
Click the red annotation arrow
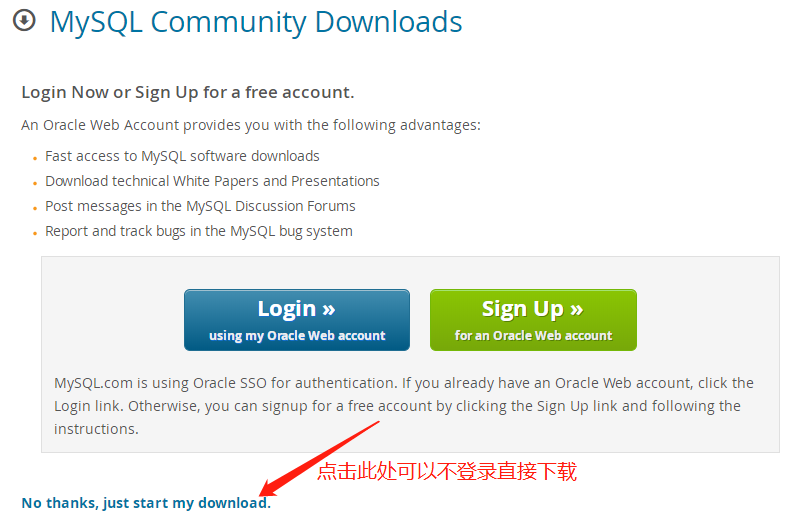click(319, 458)
